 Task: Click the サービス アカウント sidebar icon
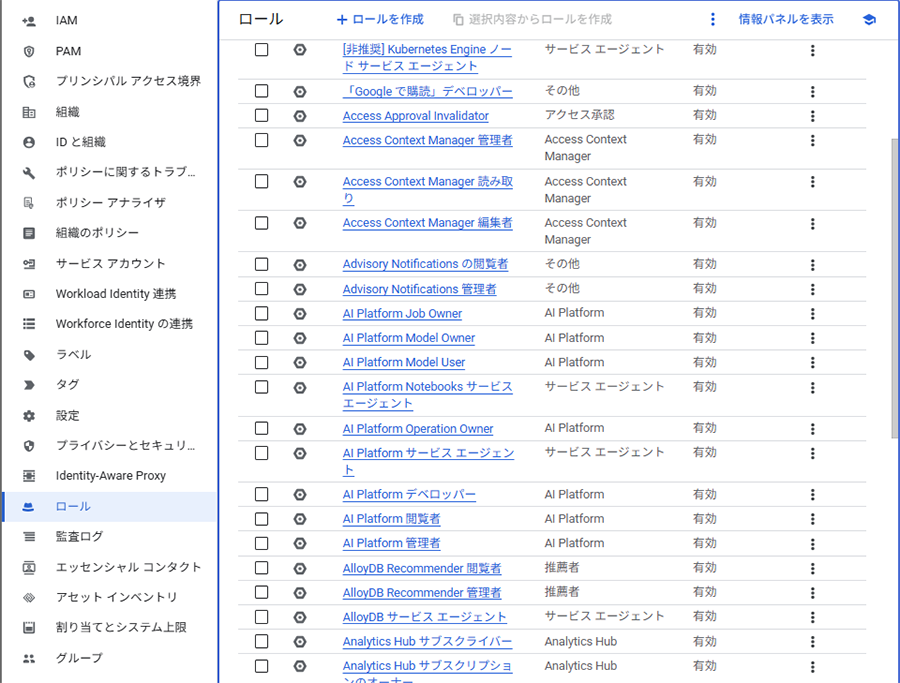click(29, 264)
